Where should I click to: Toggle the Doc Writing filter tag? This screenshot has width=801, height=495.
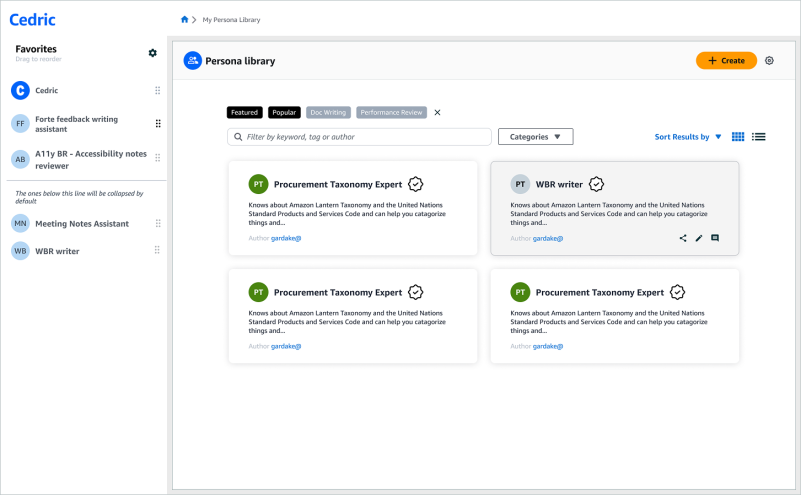(x=328, y=113)
